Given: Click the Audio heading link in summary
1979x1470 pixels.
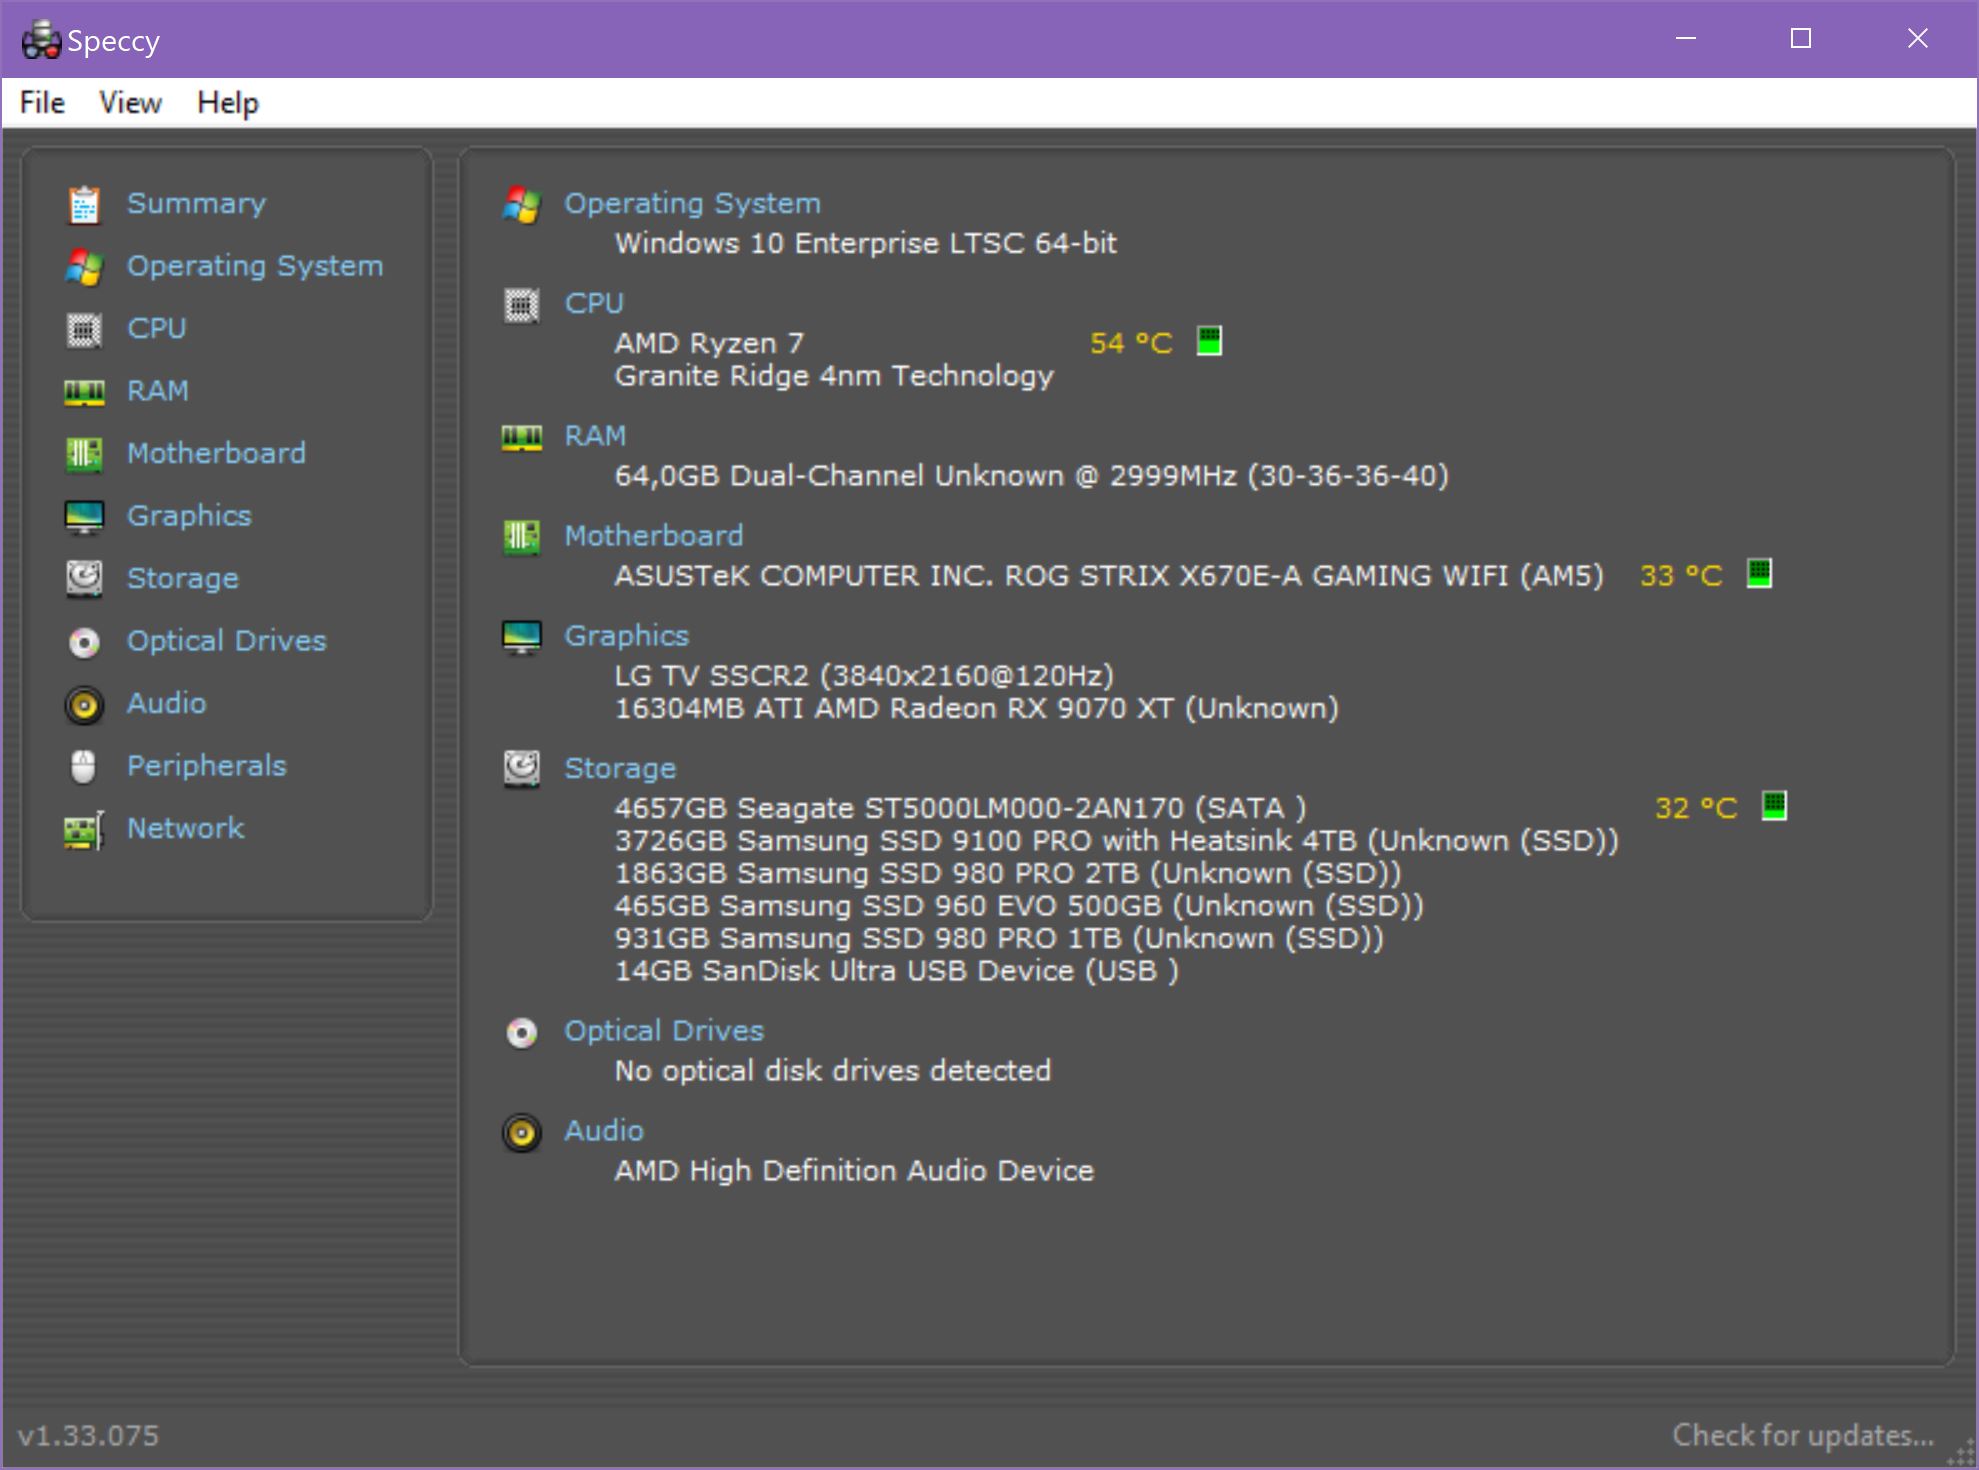Looking at the screenshot, I should 604,1131.
